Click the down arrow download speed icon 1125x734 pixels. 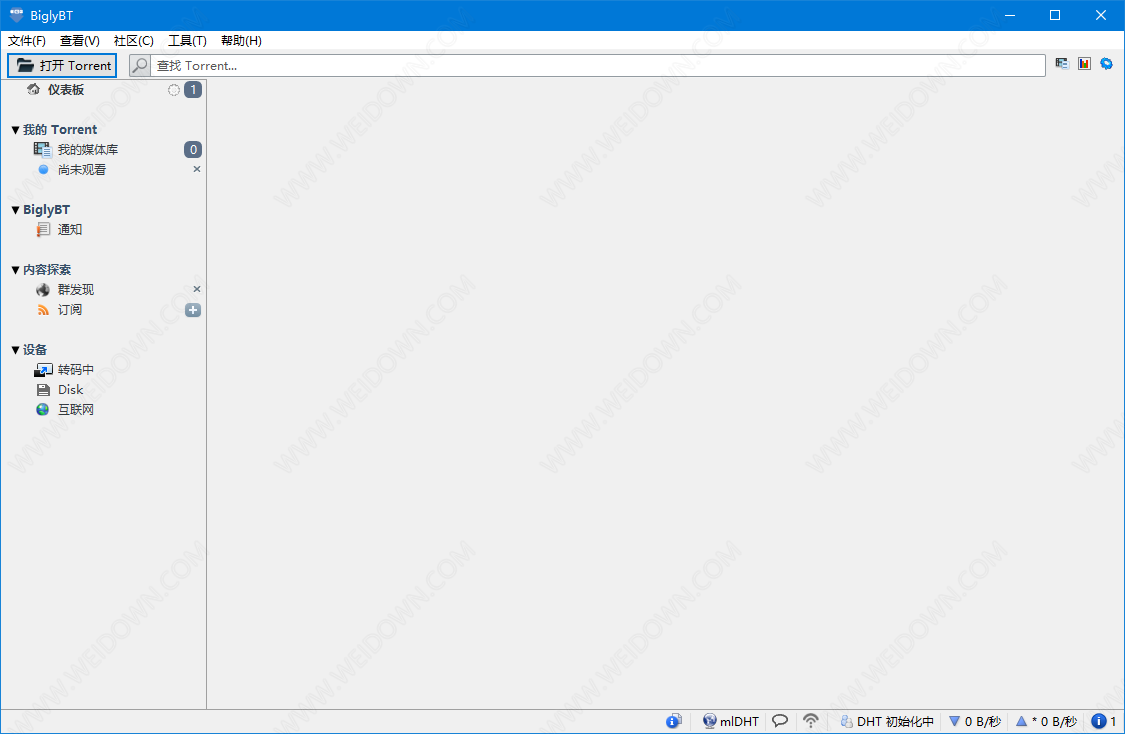(954, 721)
